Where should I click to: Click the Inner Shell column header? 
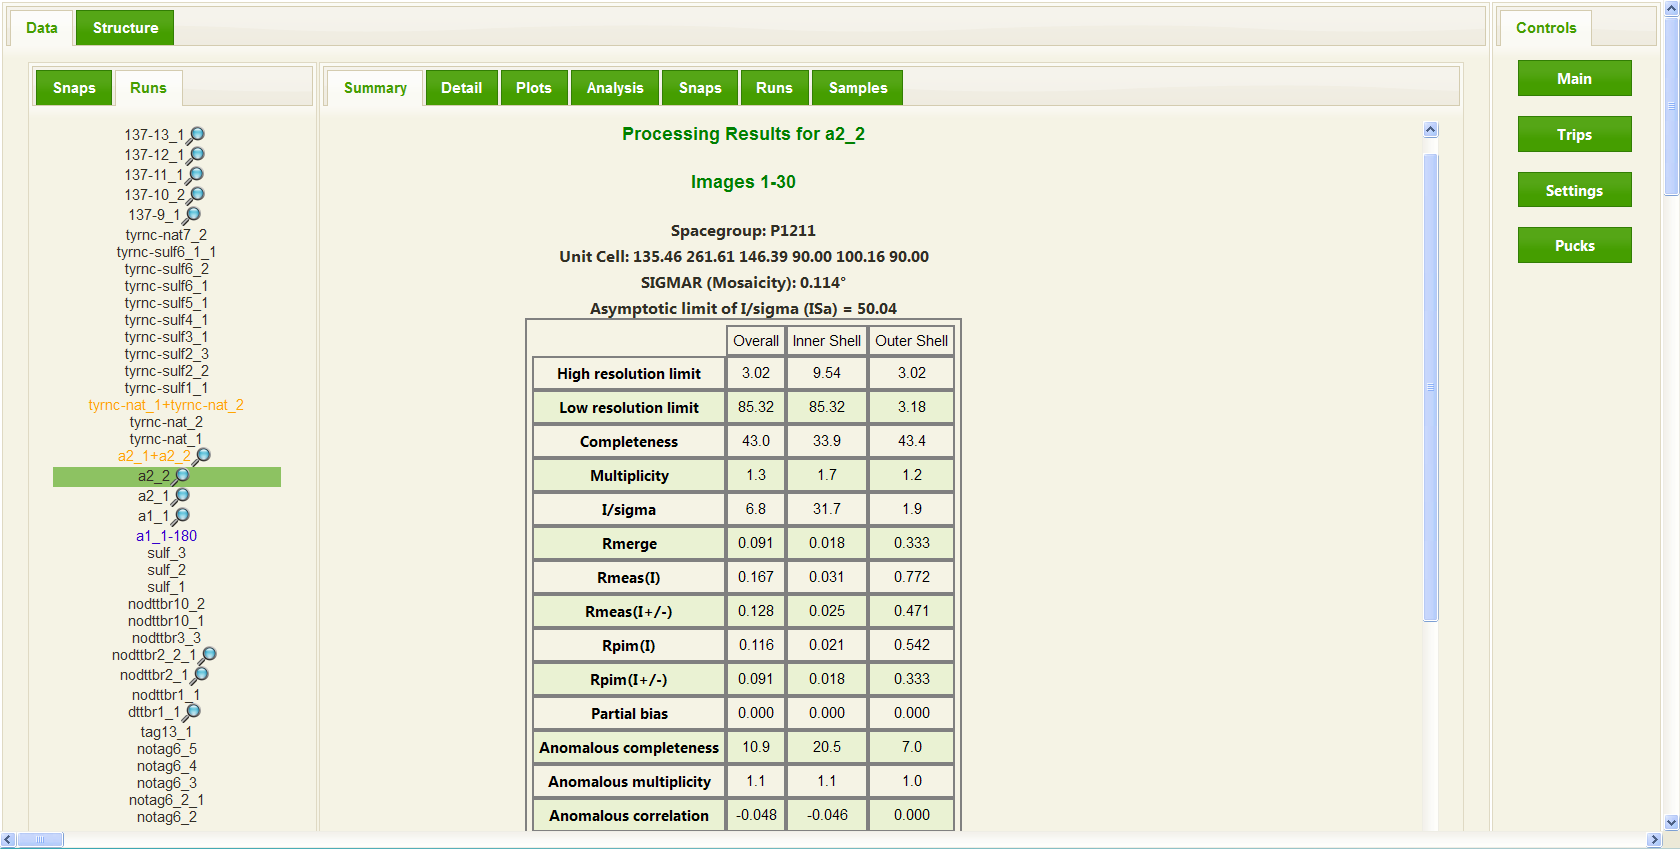coord(827,341)
